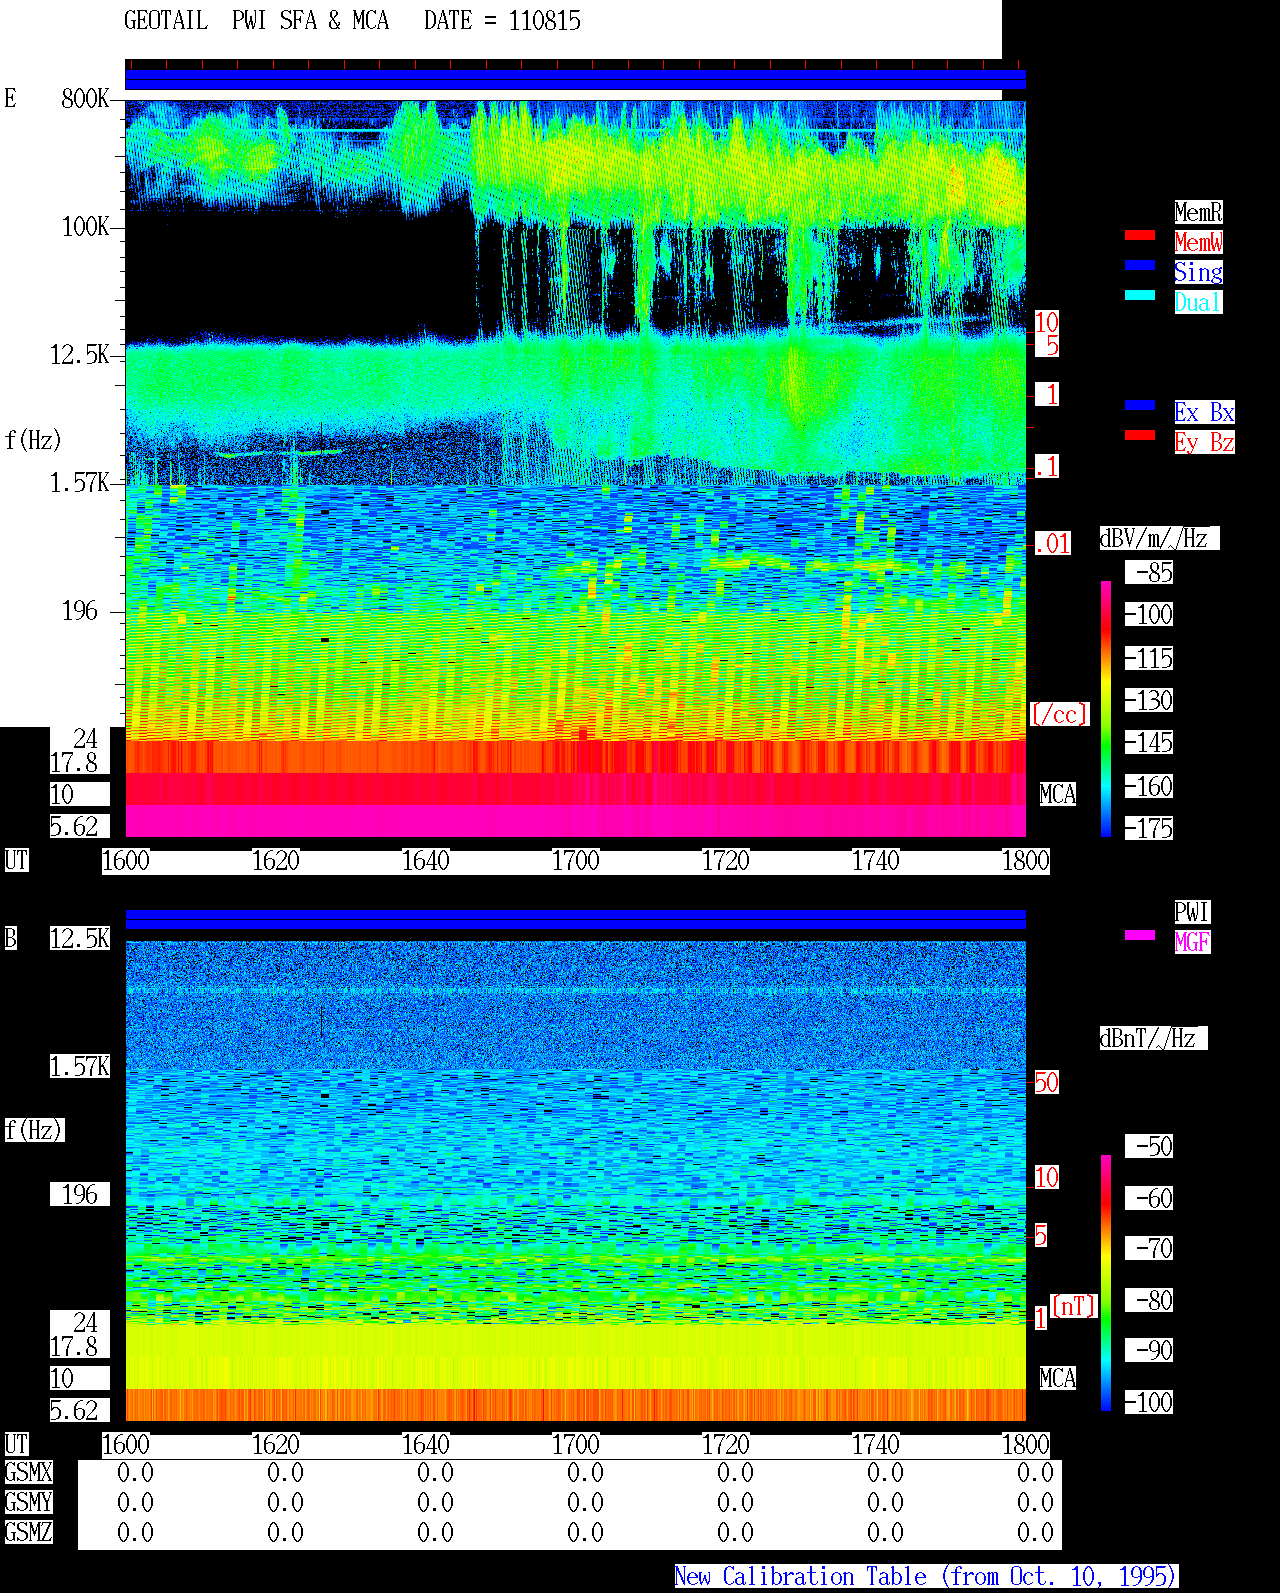
Task: Select the PWI legend label
Action: point(1192,912)
